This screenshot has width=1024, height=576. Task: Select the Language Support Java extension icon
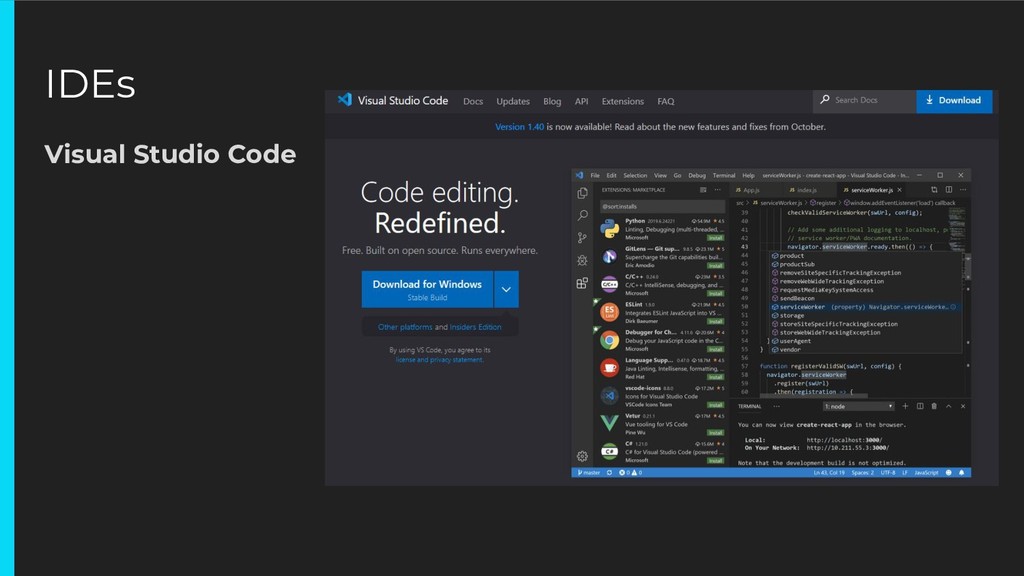(x=609, y=368)
